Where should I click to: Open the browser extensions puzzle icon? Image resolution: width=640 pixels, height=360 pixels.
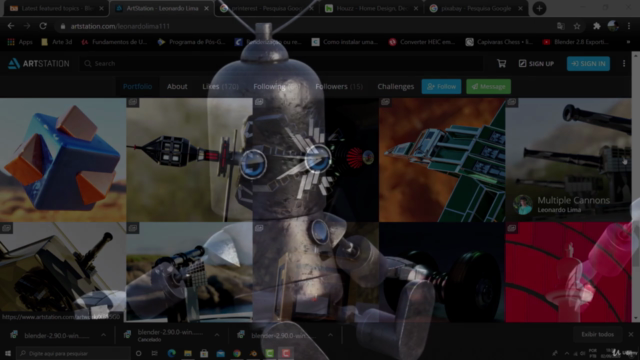point(597,26)
